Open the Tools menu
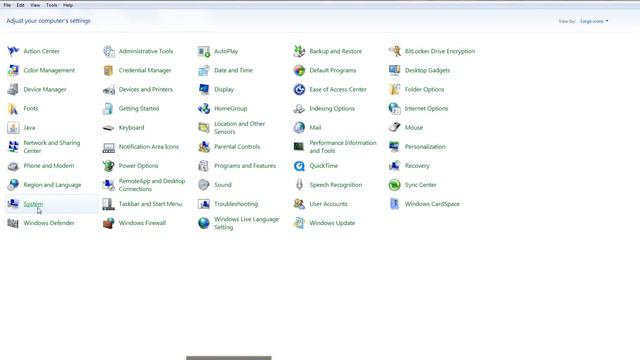This screenshot has height=360, width=640. (x=51, y=5)
